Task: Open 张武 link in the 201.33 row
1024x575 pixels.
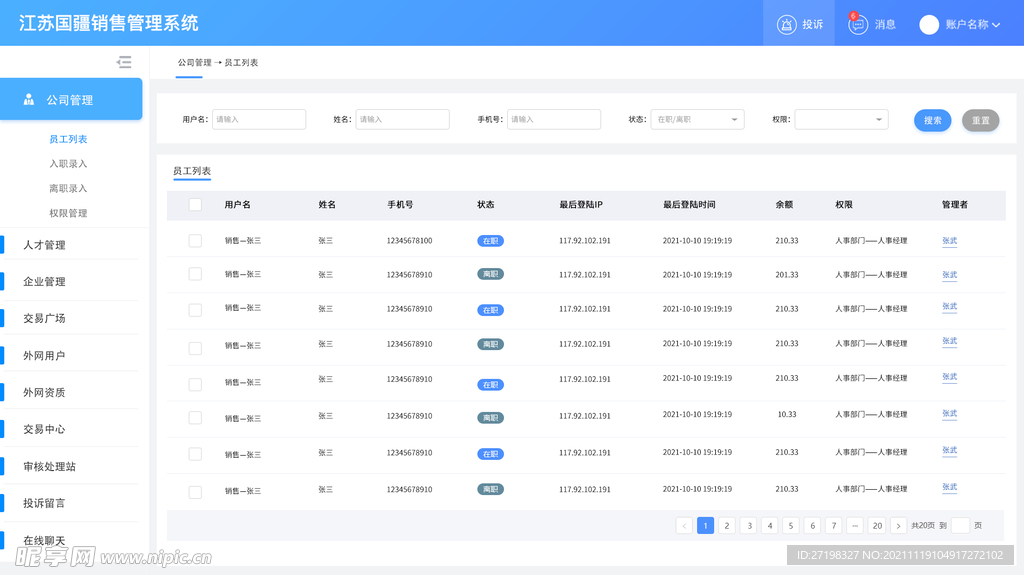Action: pos(950,274)
